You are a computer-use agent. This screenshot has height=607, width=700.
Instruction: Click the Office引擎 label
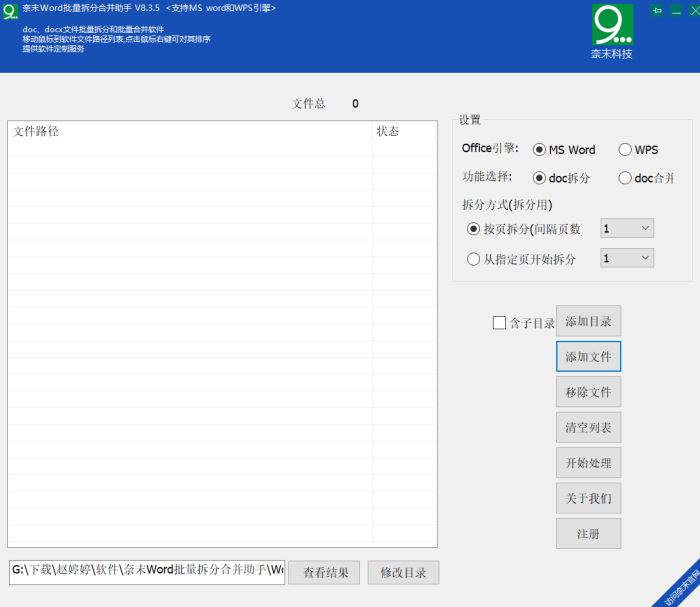coord(490,148)
